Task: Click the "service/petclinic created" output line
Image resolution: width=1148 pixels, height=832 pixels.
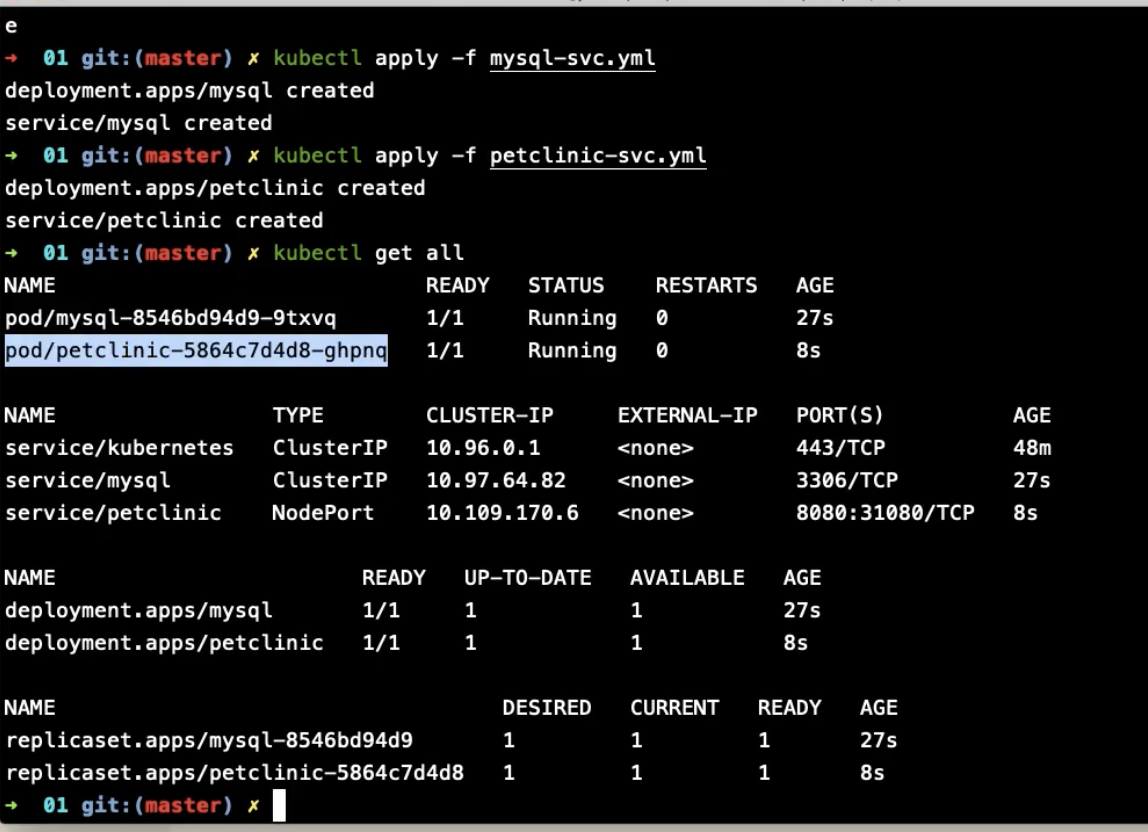Action: coord(164,220)
